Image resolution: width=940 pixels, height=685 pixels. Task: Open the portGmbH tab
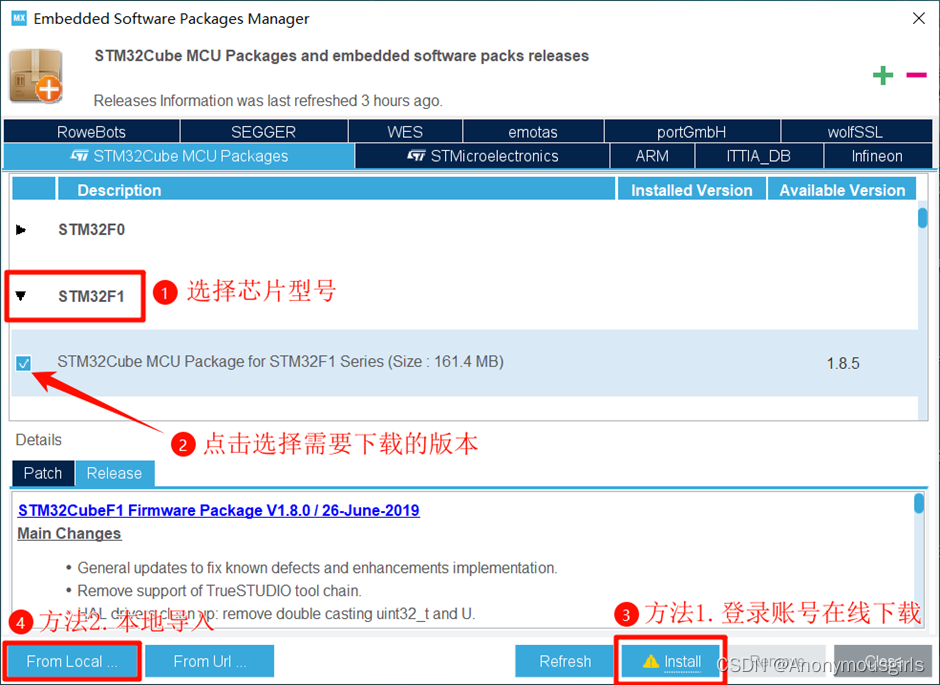[x=692, y=132]
